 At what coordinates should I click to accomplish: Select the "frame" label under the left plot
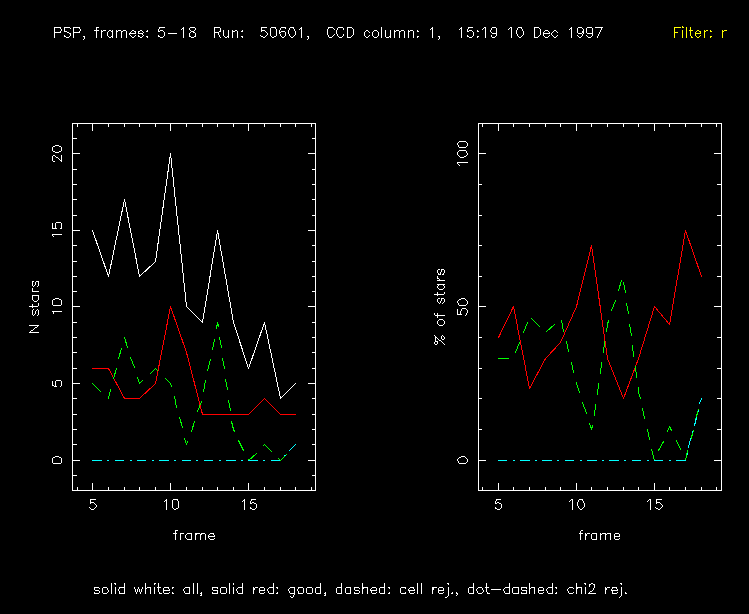(x=194, y=535)
